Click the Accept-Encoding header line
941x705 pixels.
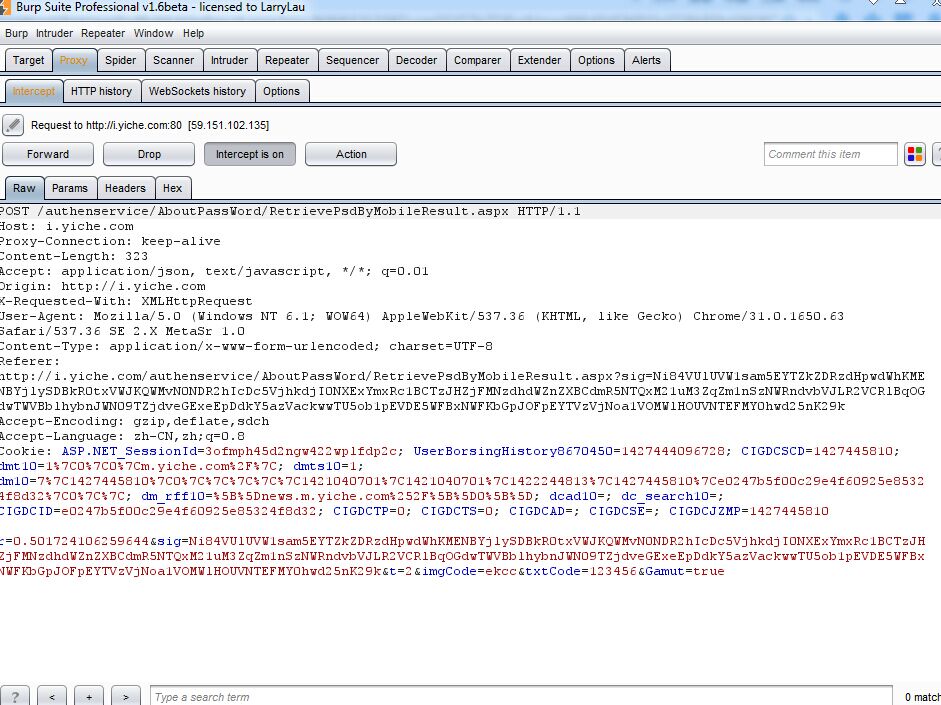pos(134,421)
